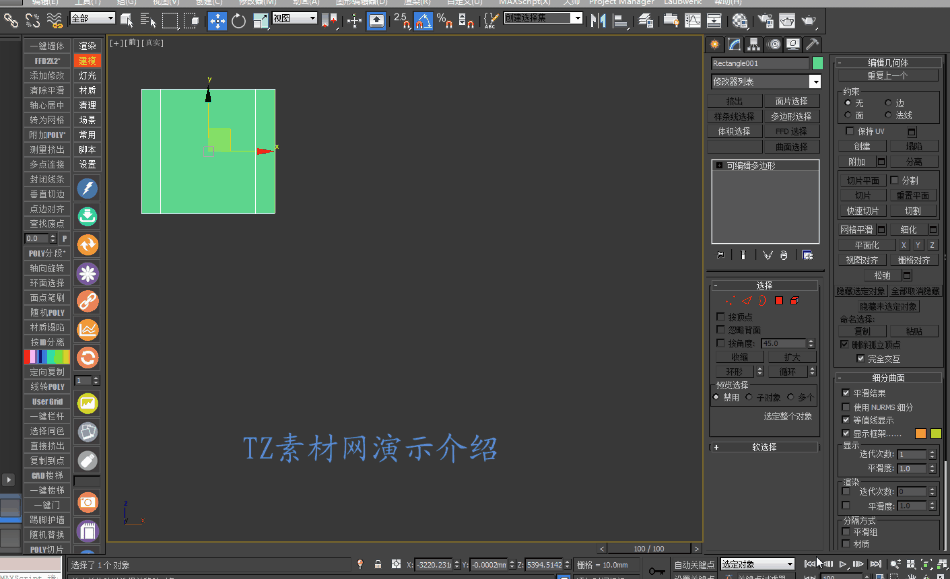This screenshot has width=950, height=579.
Task: Open the 修改器列表 dropdown
Action: coord(765,82)
